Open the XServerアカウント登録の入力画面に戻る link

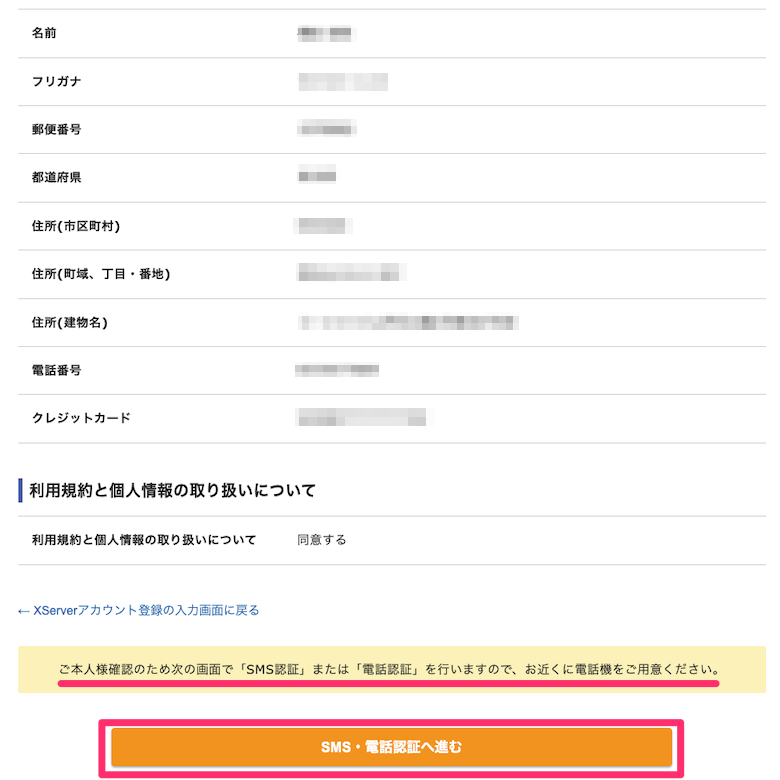[139, 610]
